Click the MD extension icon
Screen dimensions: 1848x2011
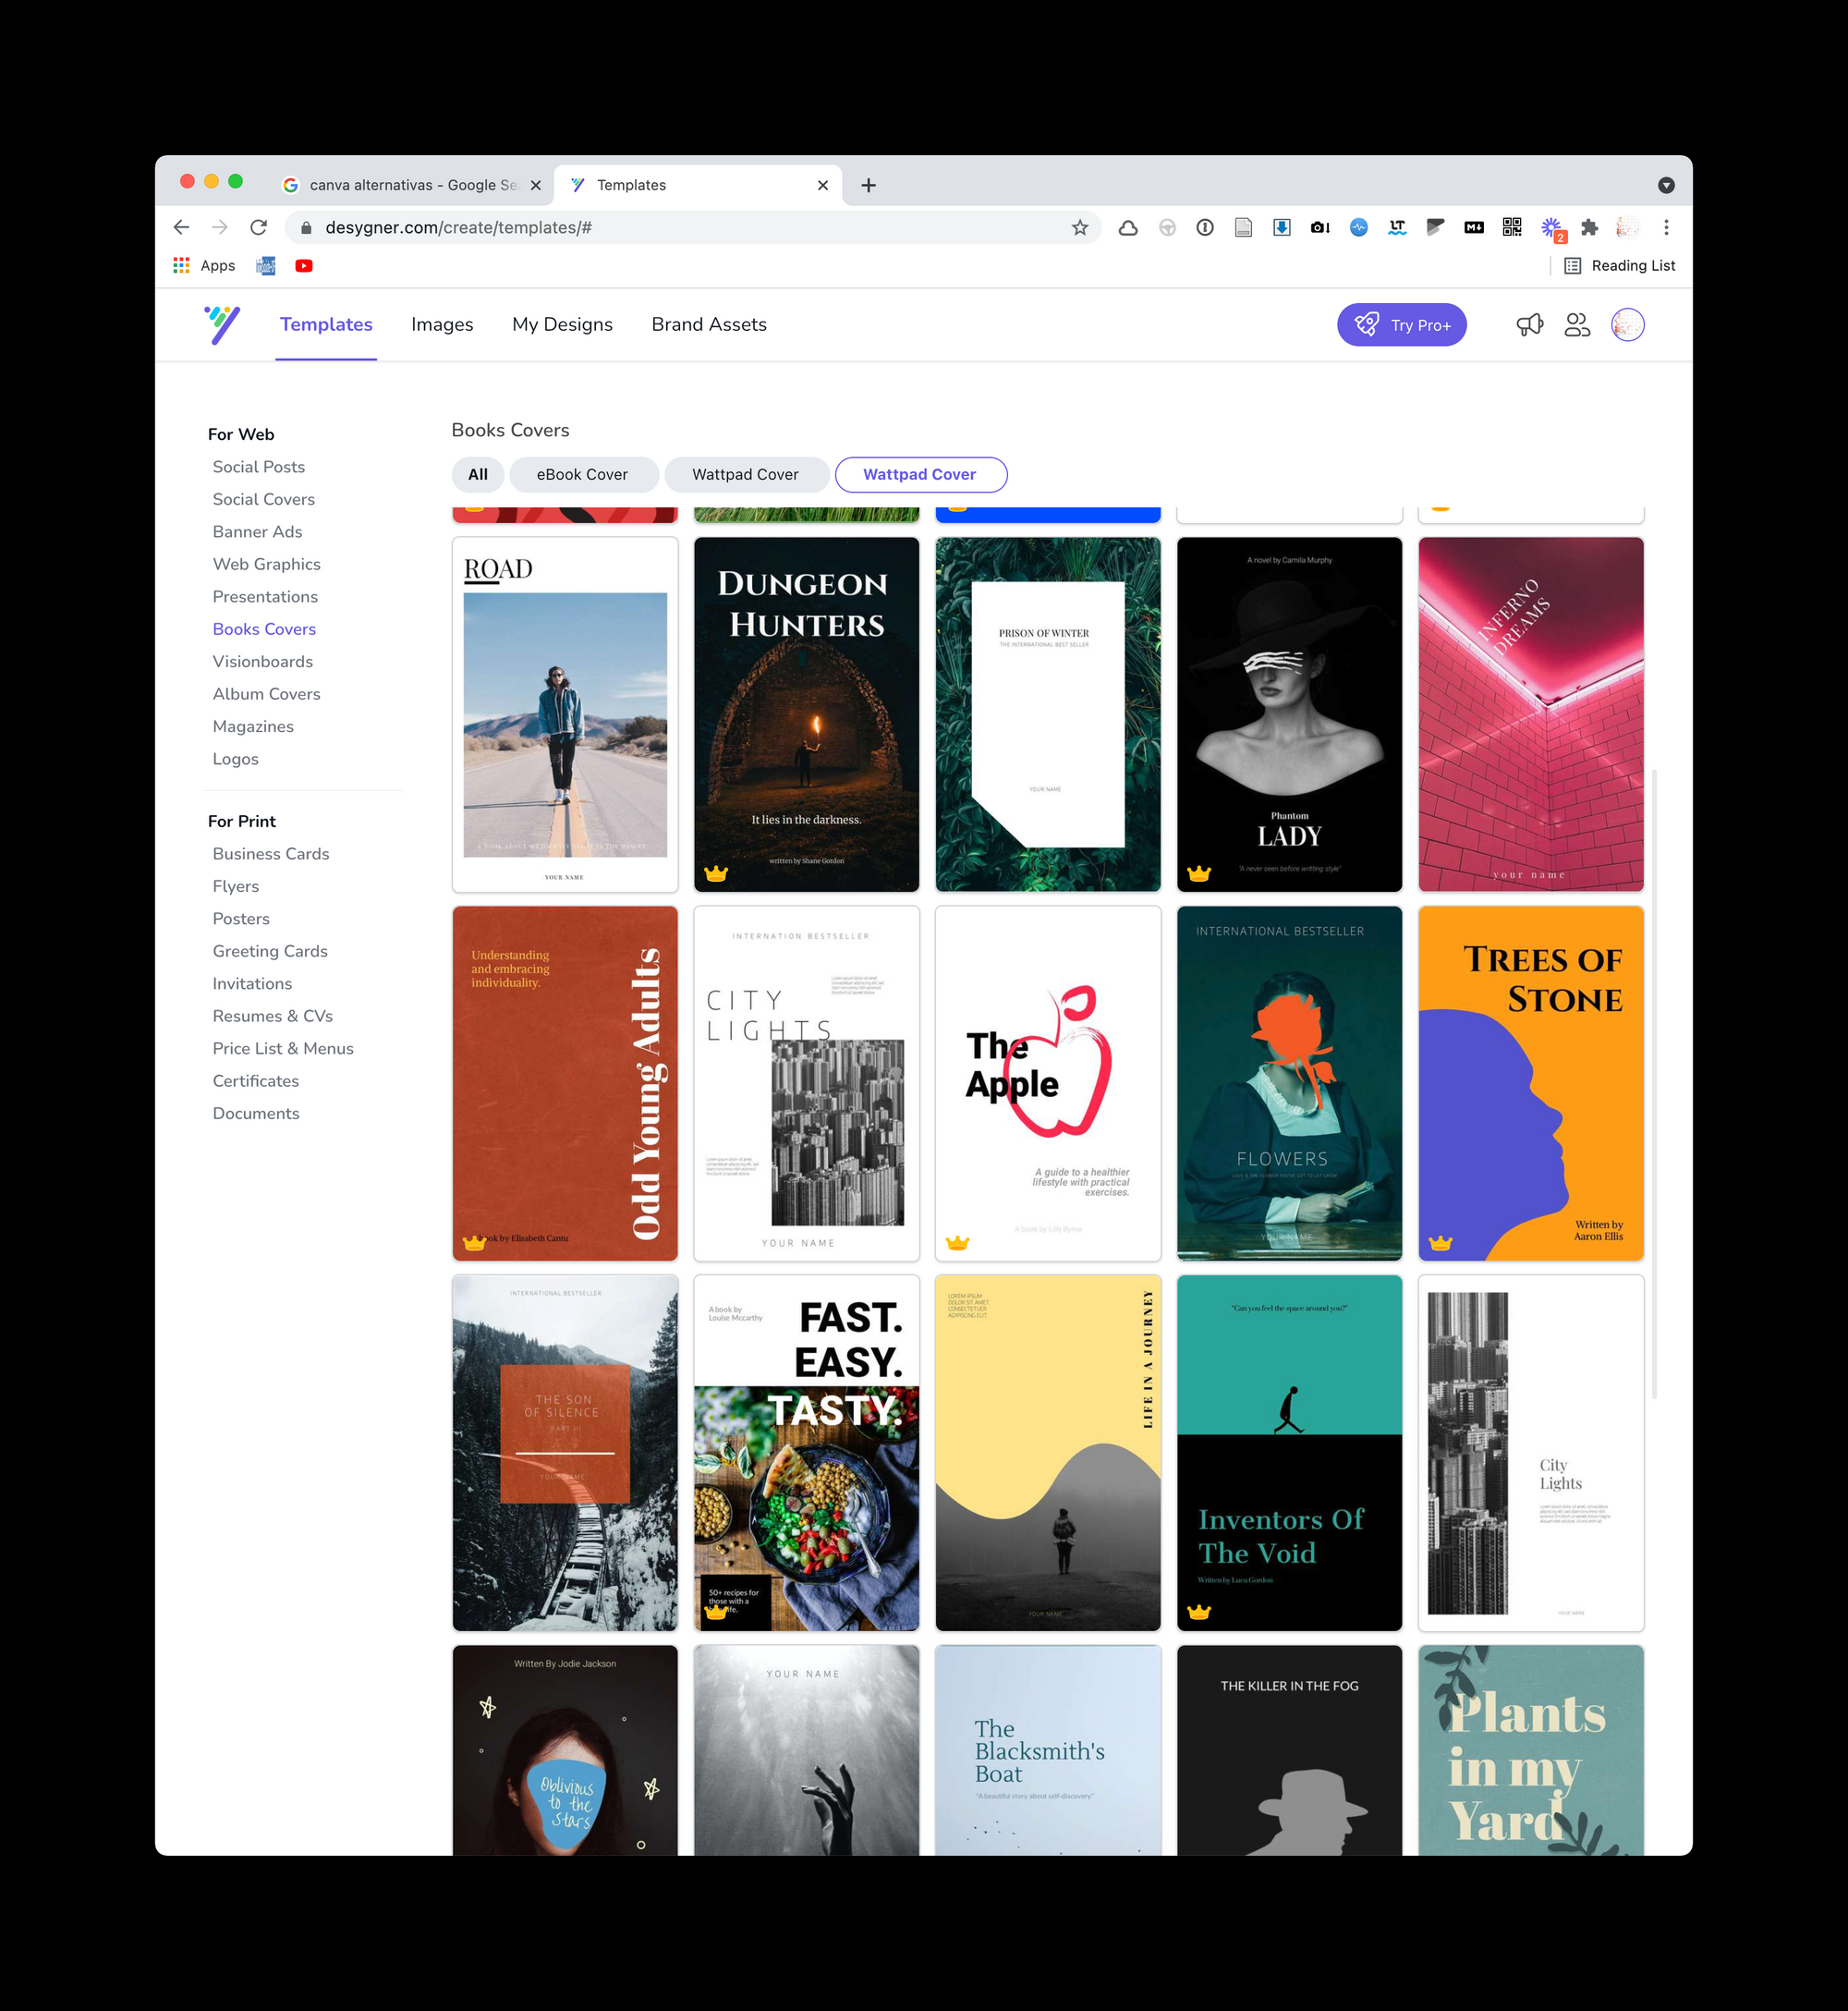(x=1473, y=228)
